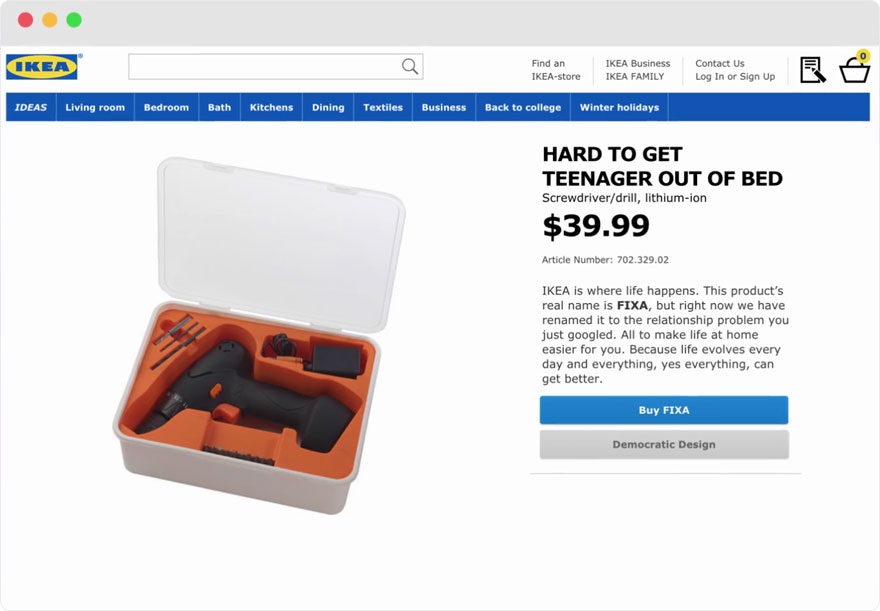The height and width of the screenshot is (611, 880).
Task: Open the Kitchens navigation item
Action: (x=271, y=107)
